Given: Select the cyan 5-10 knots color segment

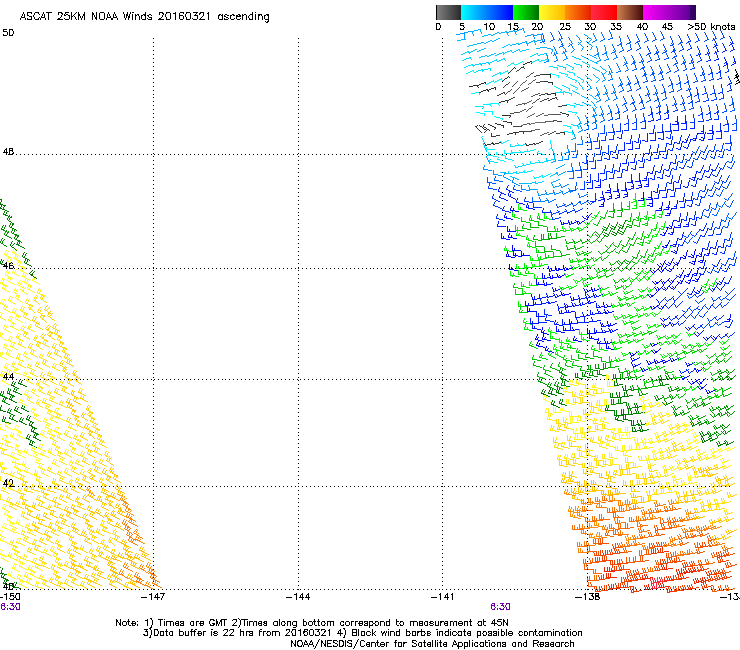Looking at the screenshot, I should tap(474, 12).
